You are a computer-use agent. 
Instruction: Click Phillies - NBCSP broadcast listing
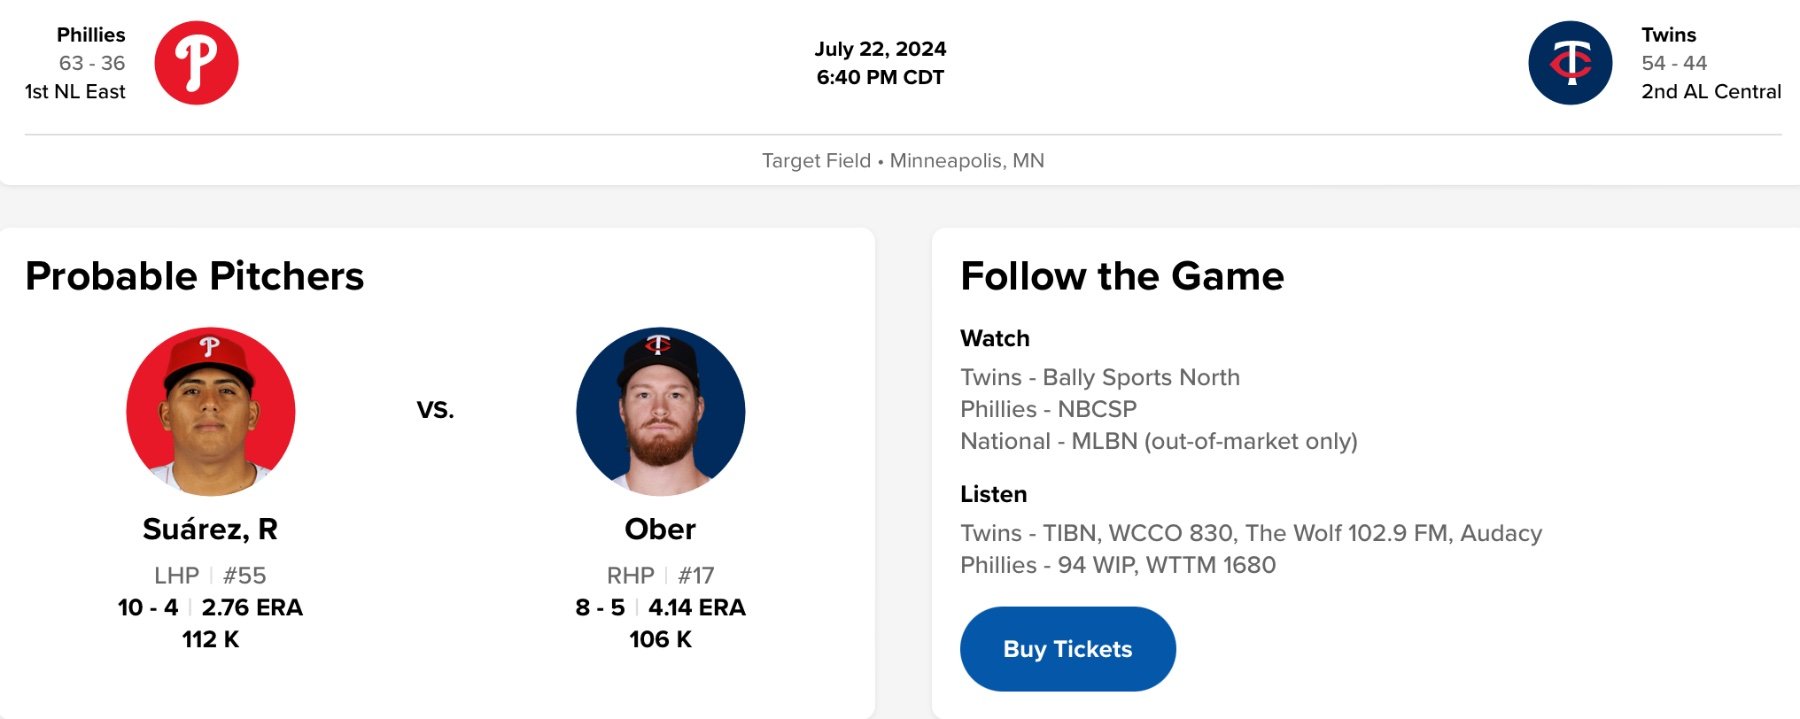point(1048,409)
